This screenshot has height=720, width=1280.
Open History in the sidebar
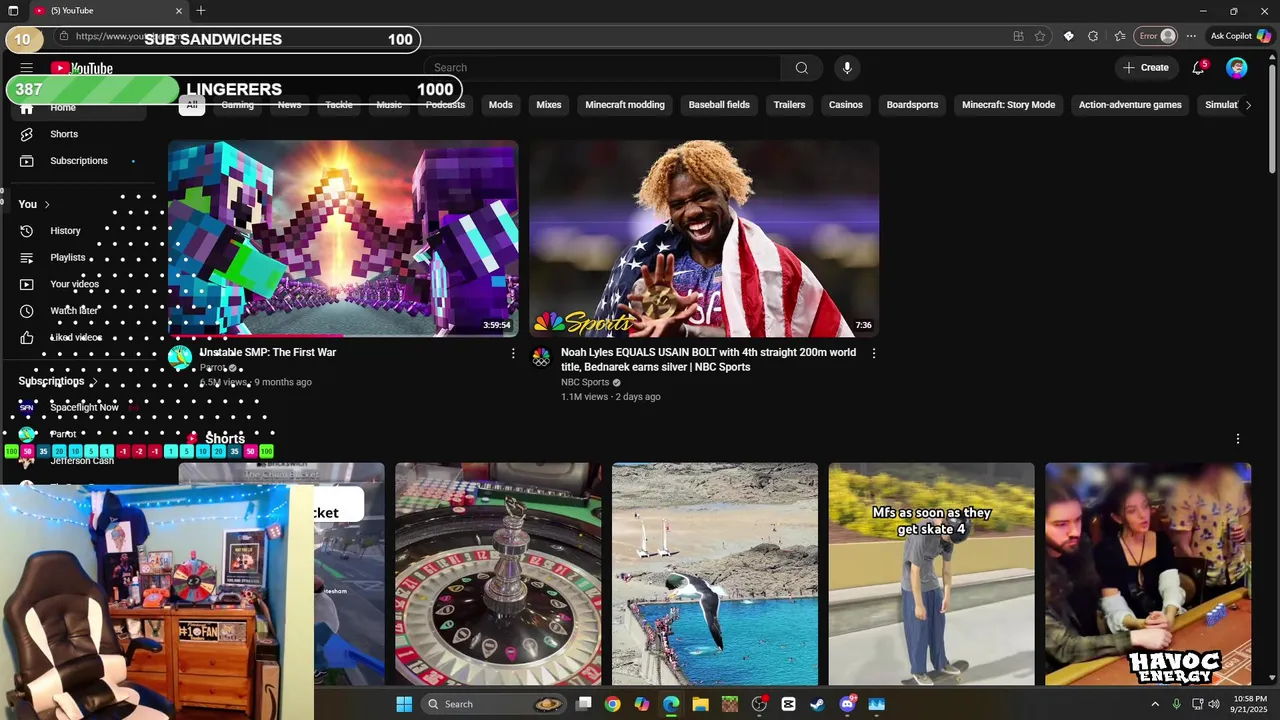(x=65, y=231)
